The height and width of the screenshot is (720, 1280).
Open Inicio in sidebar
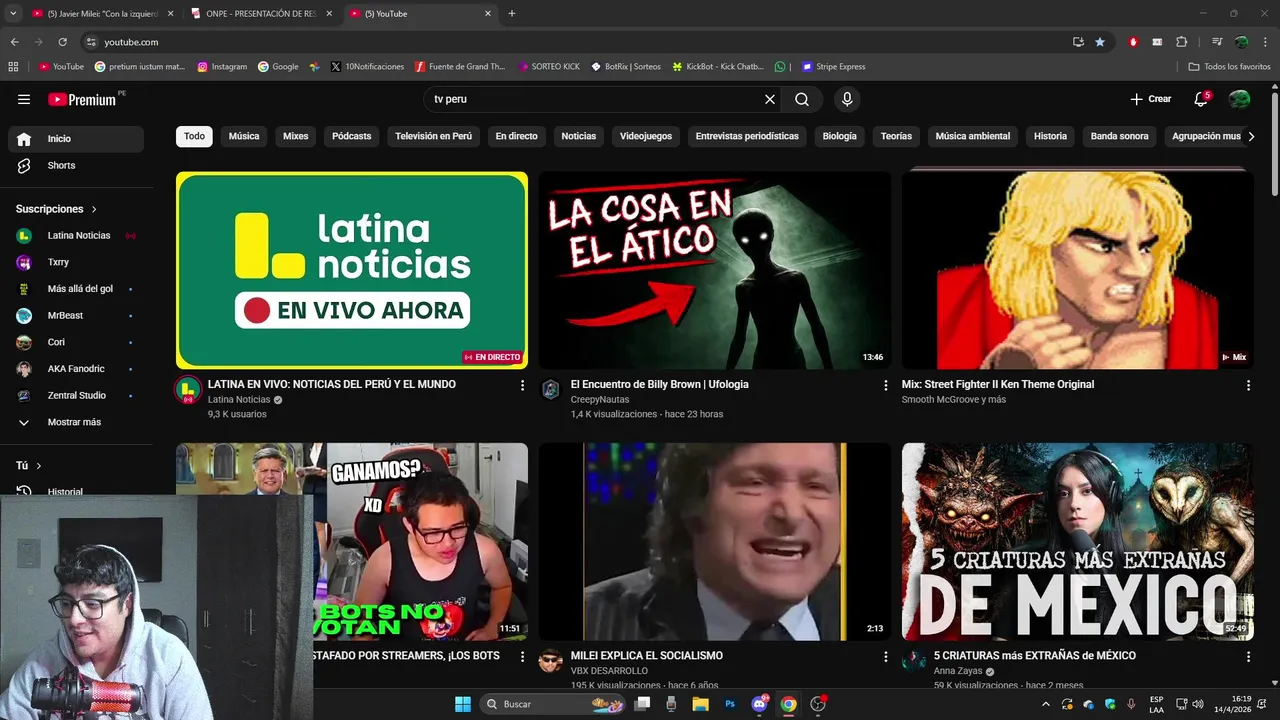click(x=76, y=139)
